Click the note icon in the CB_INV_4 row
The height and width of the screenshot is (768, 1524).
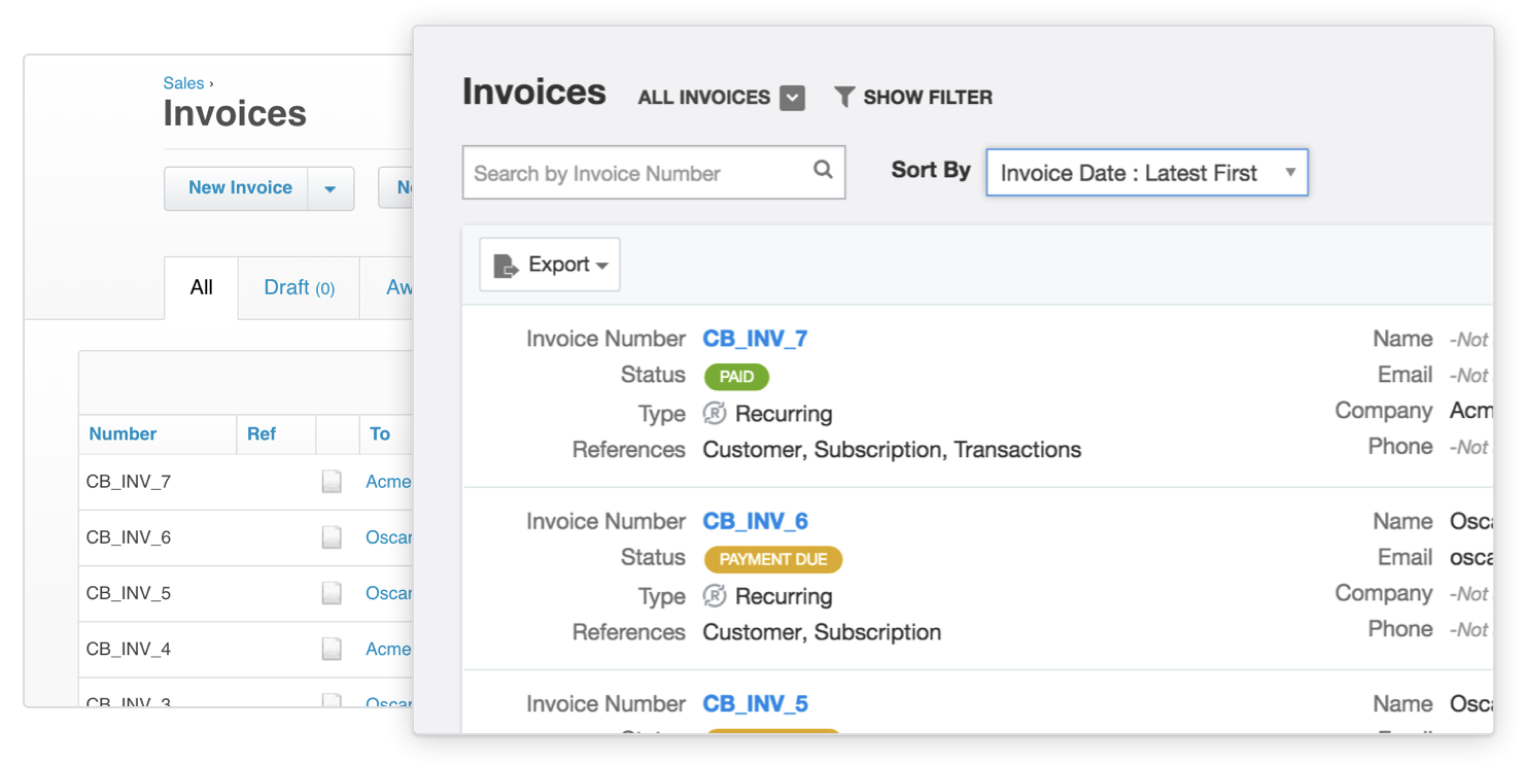click(332, 649)
